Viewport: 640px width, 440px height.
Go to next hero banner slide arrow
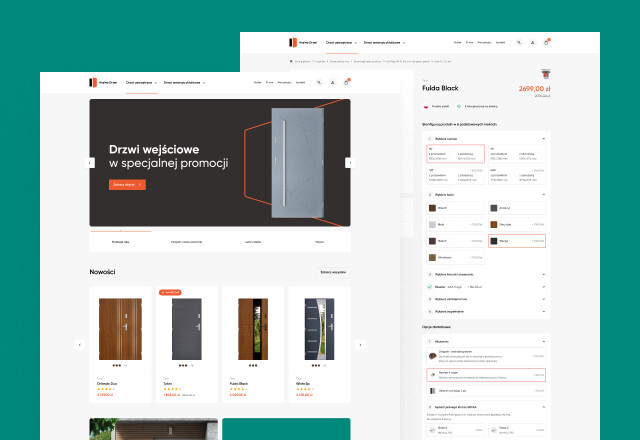point(349,162)
